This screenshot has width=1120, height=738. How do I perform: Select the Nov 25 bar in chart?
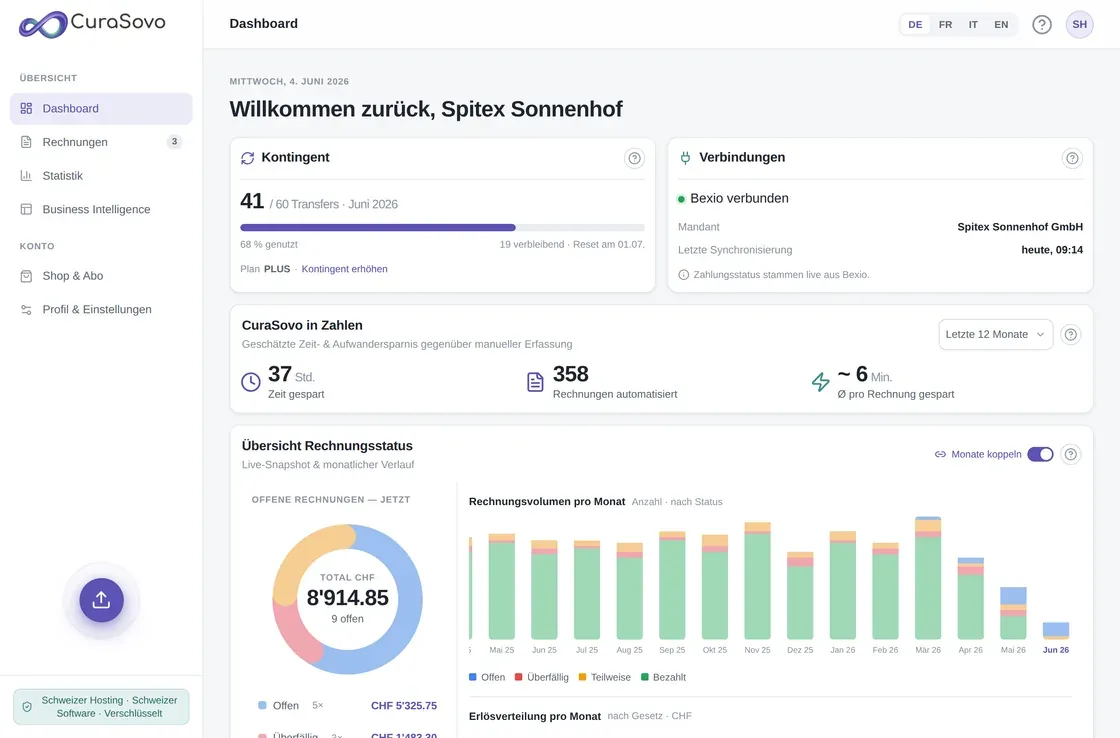click(x=757, y=580)
